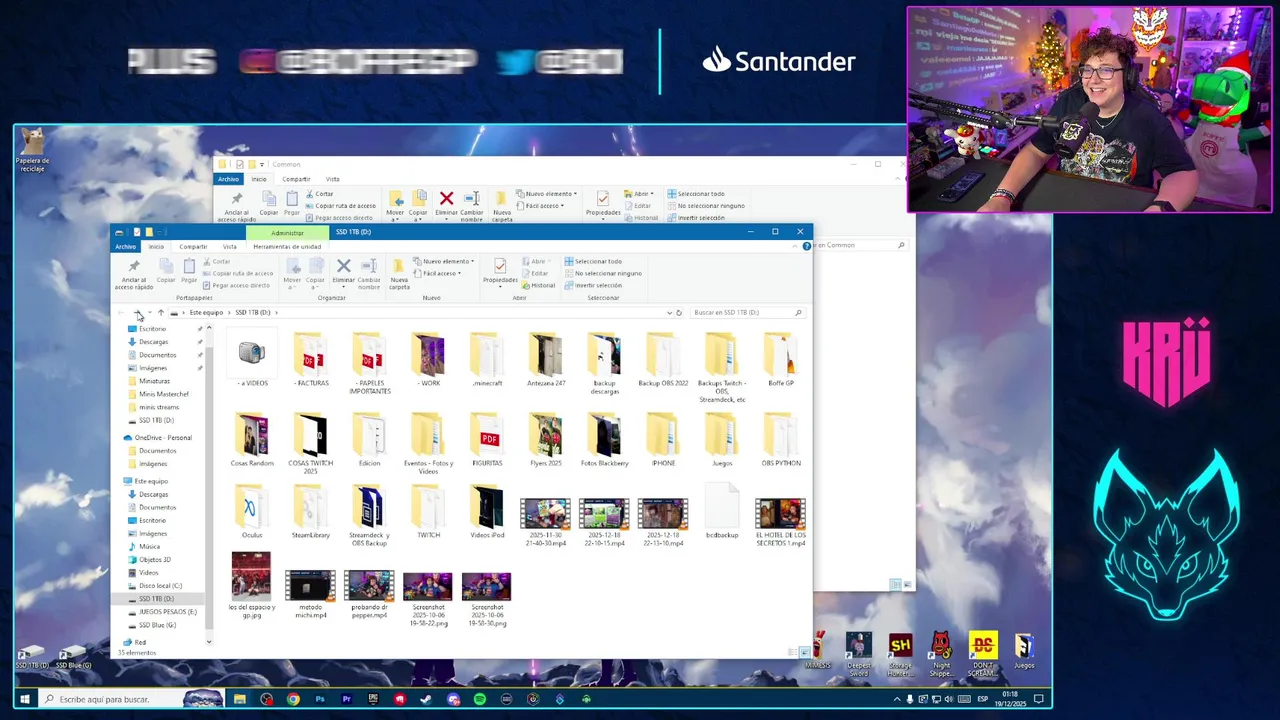Open the Nuevo elemento dropdown

click(444, 262)
